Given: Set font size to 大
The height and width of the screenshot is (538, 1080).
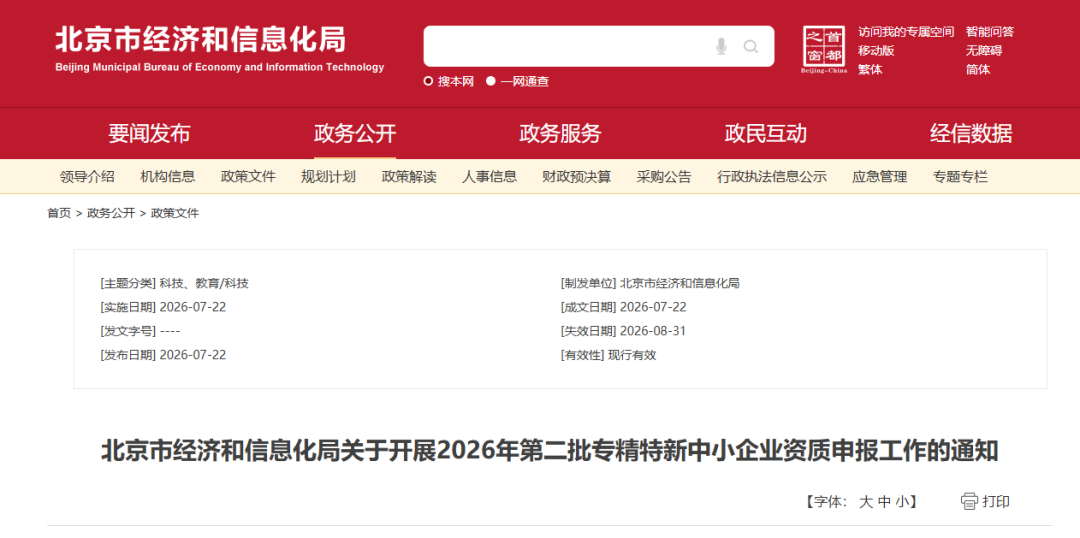Looking at the screenshot, I should point(866,502).
